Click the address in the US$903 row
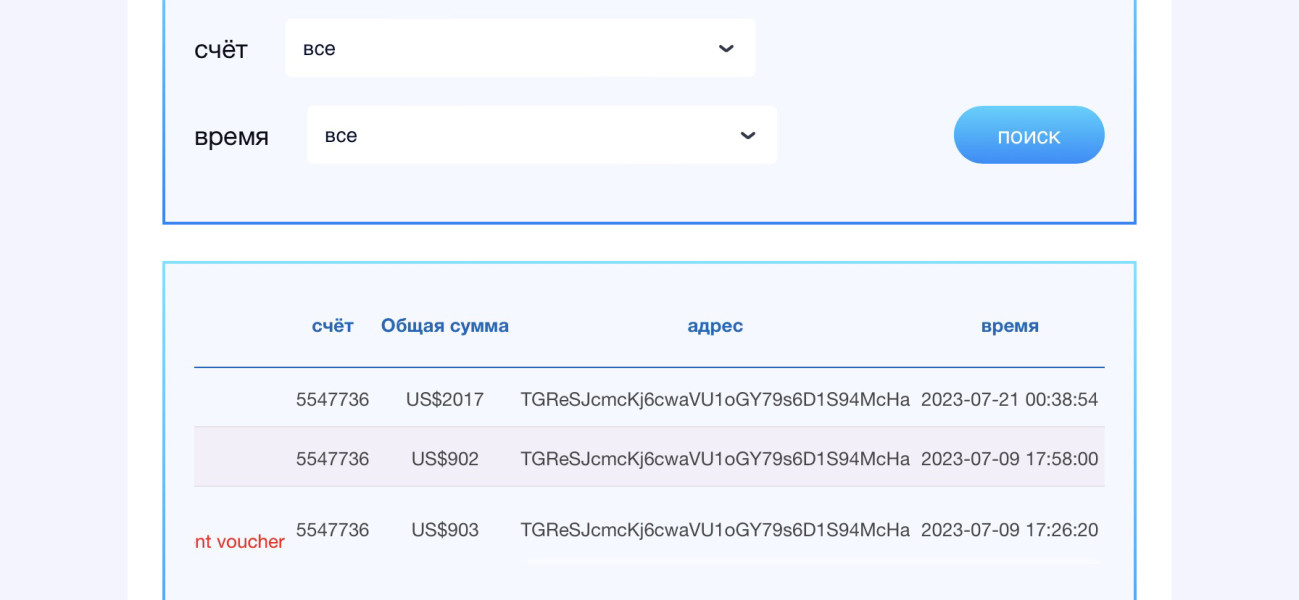Screen dimensions: 1299x600 (715, 530)
